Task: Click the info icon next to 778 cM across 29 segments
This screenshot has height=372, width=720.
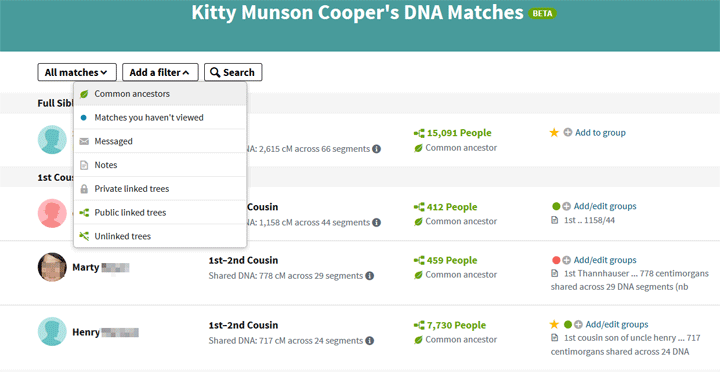Action: 370,276
